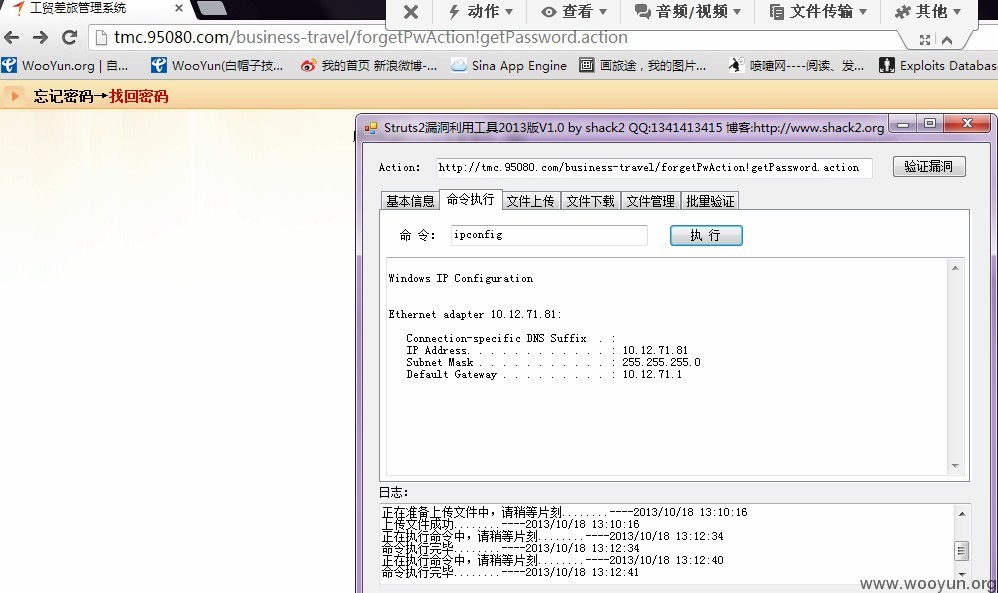This screenshot has width=998, height=593.
Task: Click the orange arrow icon beside 忘记密码
Action: (x=15, y=96)
